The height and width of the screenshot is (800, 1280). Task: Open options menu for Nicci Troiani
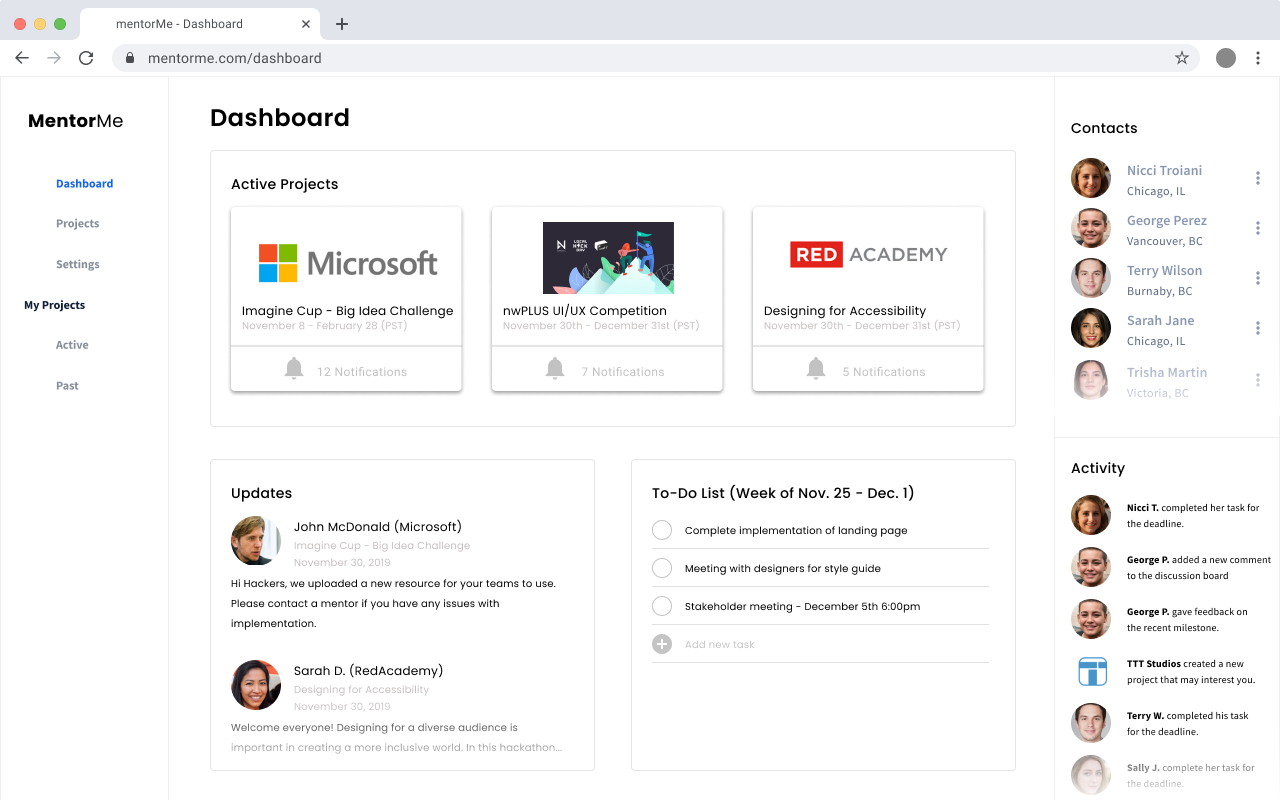pyautogui.click(x=1258, y=178)
